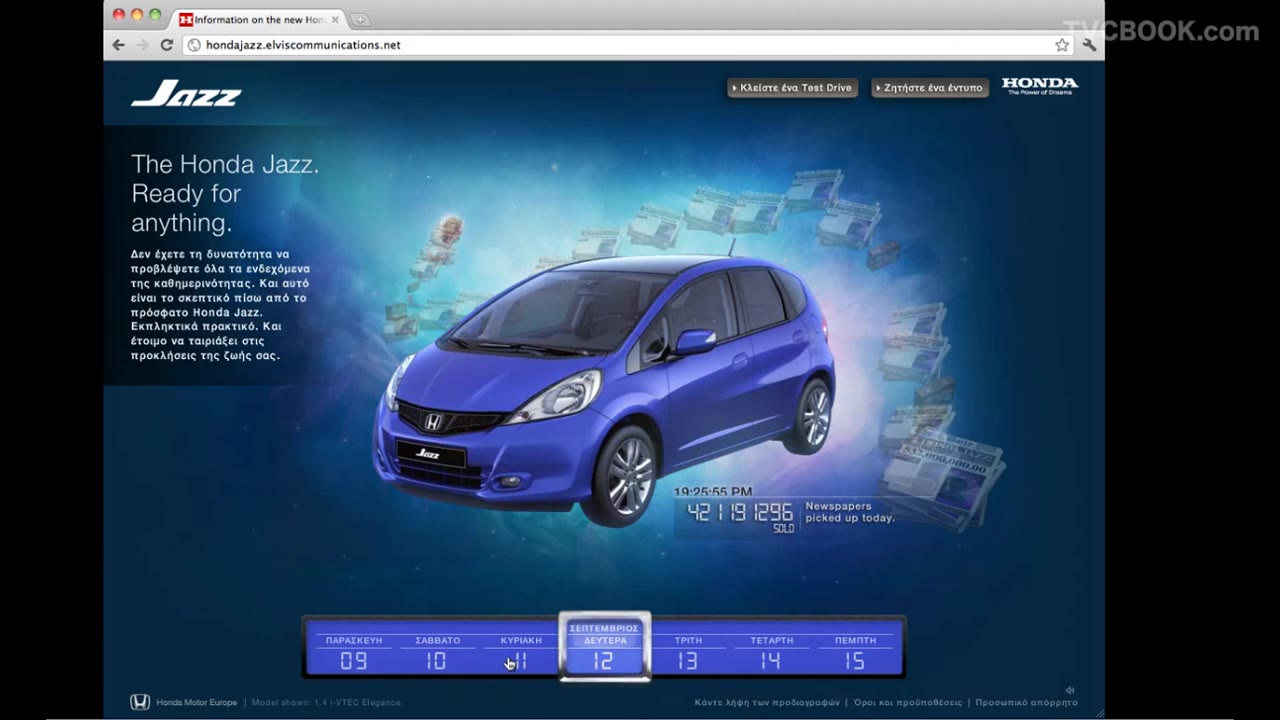The height and width of the screenshot is (720, 1280).
Task: Select highlighted ΔΕΥΤΕΡΑ 12 date tile
Action: [604, 647]
